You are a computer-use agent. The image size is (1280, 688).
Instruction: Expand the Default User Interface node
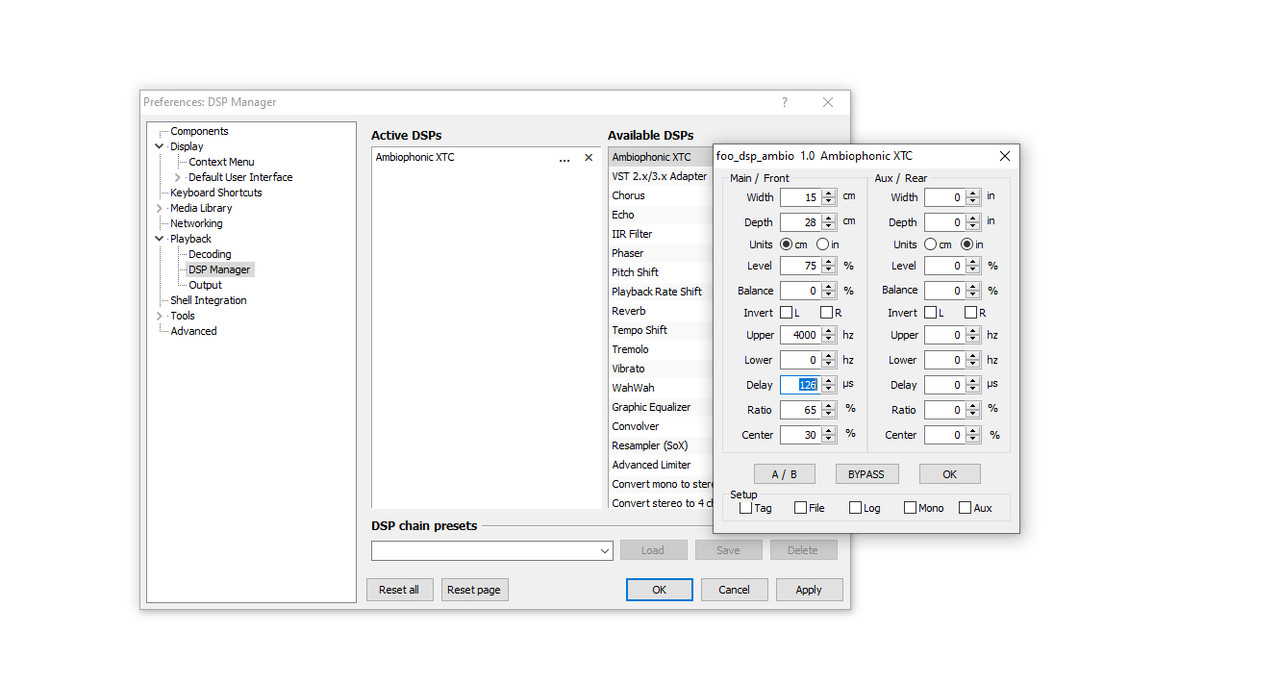click(x=177, y=178)
